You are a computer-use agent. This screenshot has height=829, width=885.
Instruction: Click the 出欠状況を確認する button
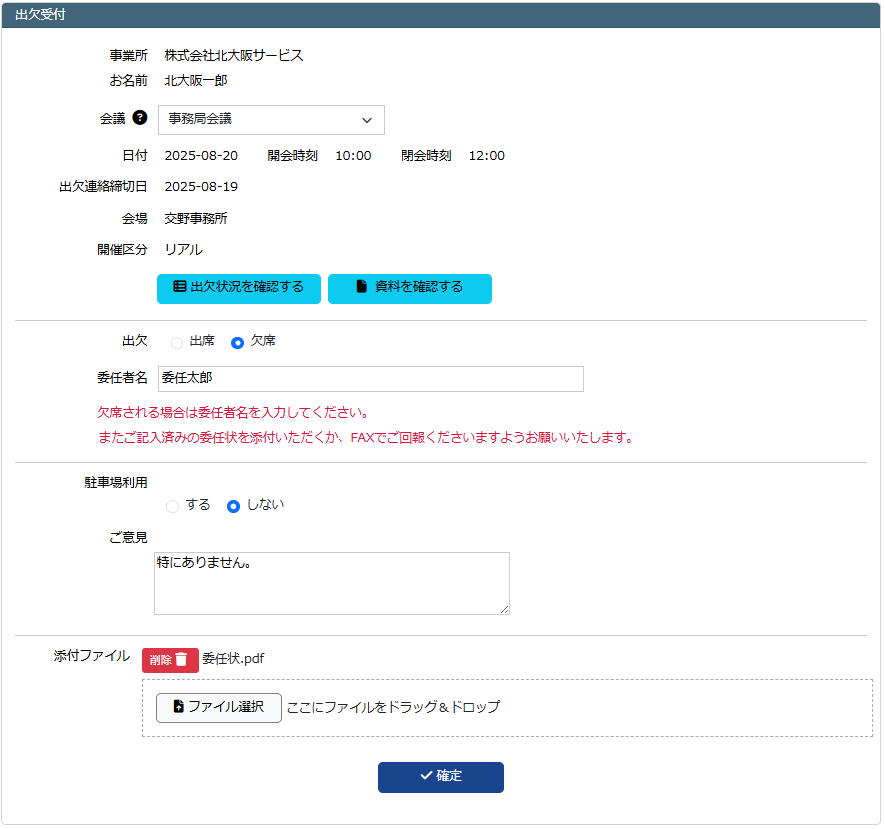[238, 289]
